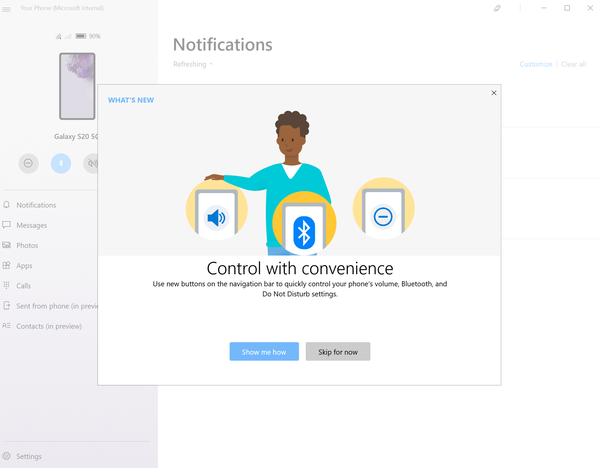Click the Clear all link
The image size is (600, 468).
(x=573, y=64)
